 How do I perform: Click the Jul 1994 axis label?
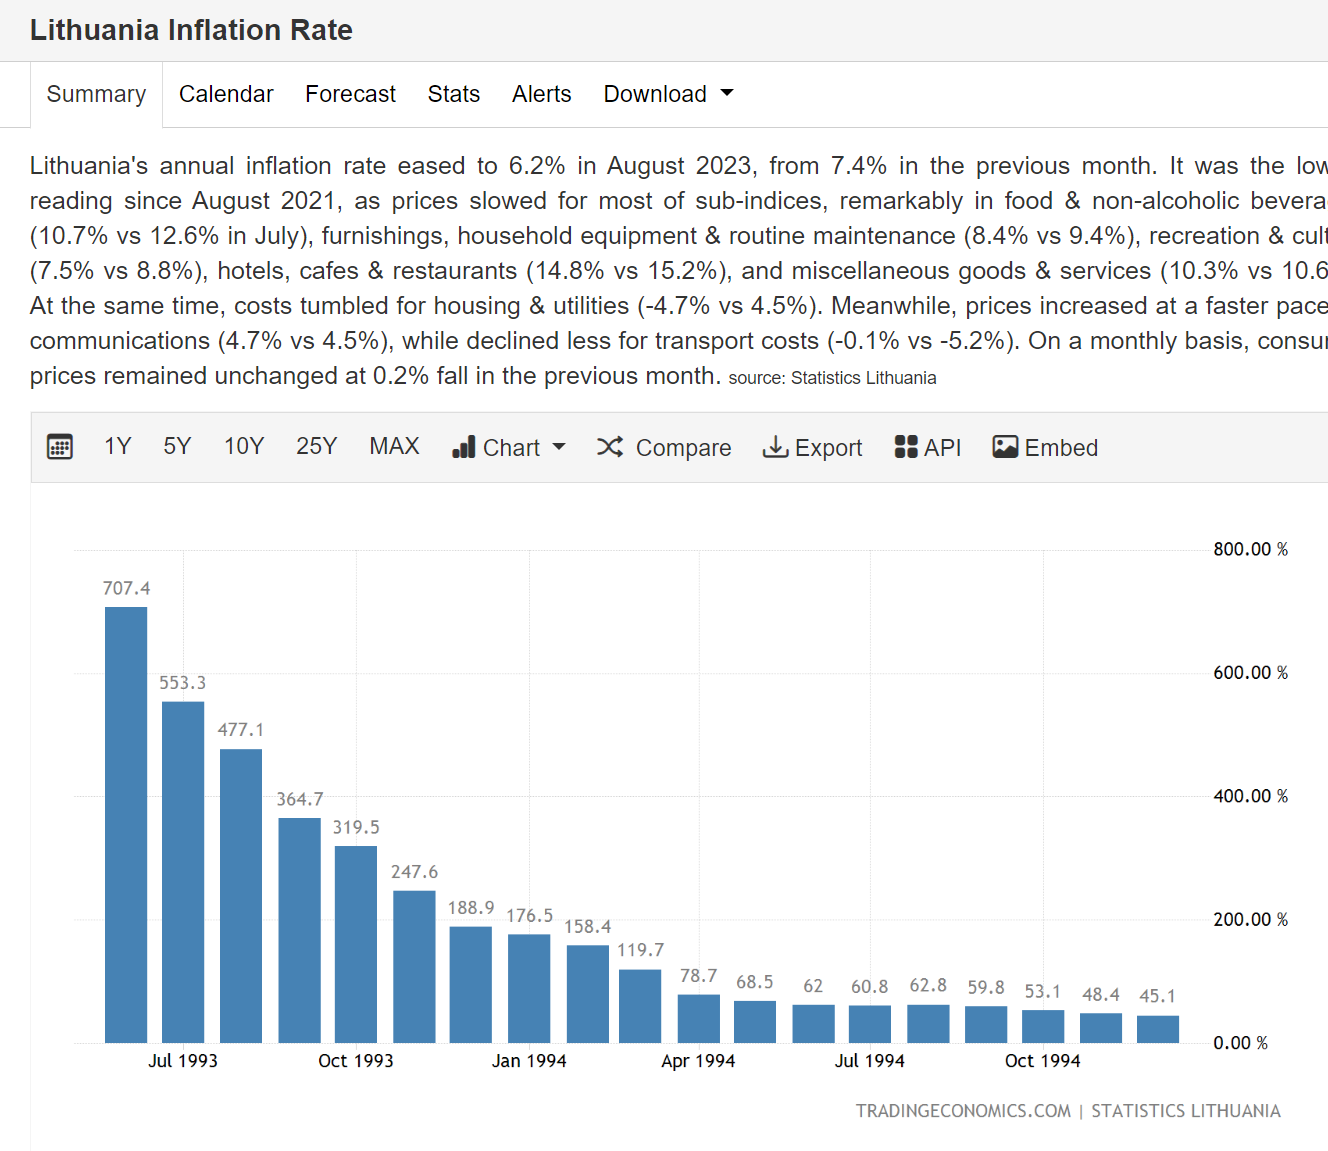point(870,1061)
